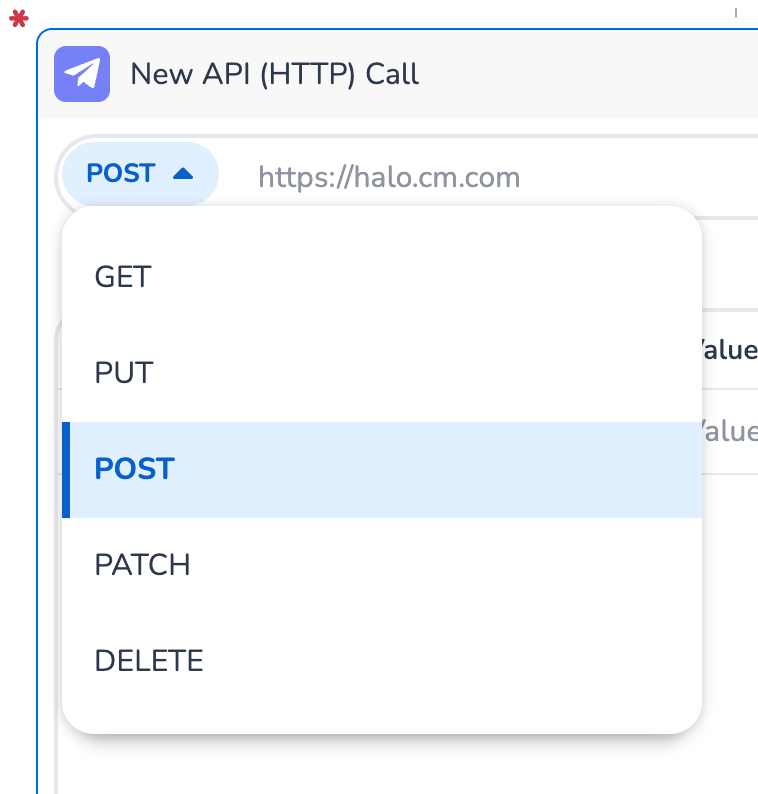
Task: Collapse the HTTP method dropdown
Action: coord(140,174)
